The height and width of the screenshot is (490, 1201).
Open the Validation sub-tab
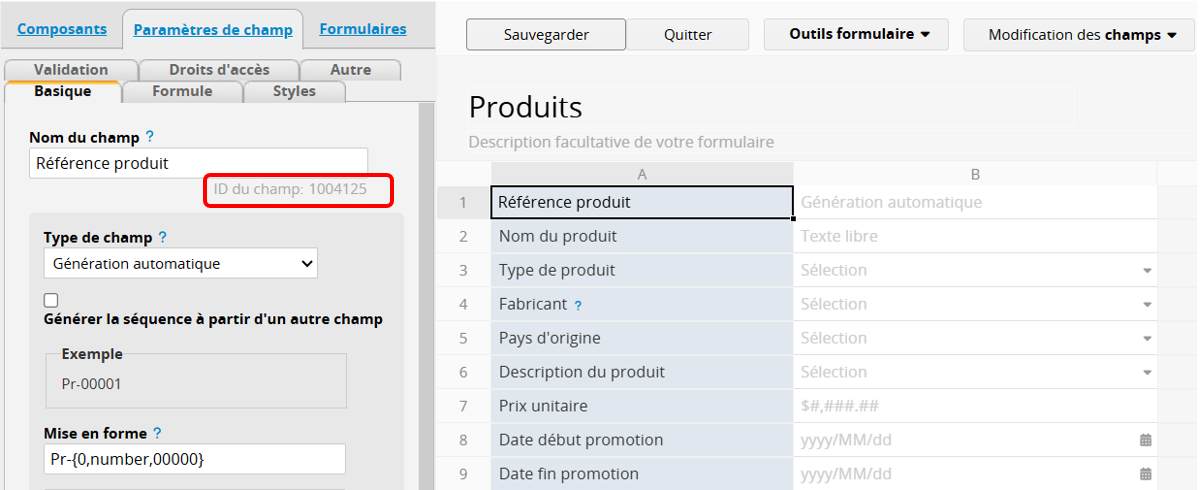70,70
